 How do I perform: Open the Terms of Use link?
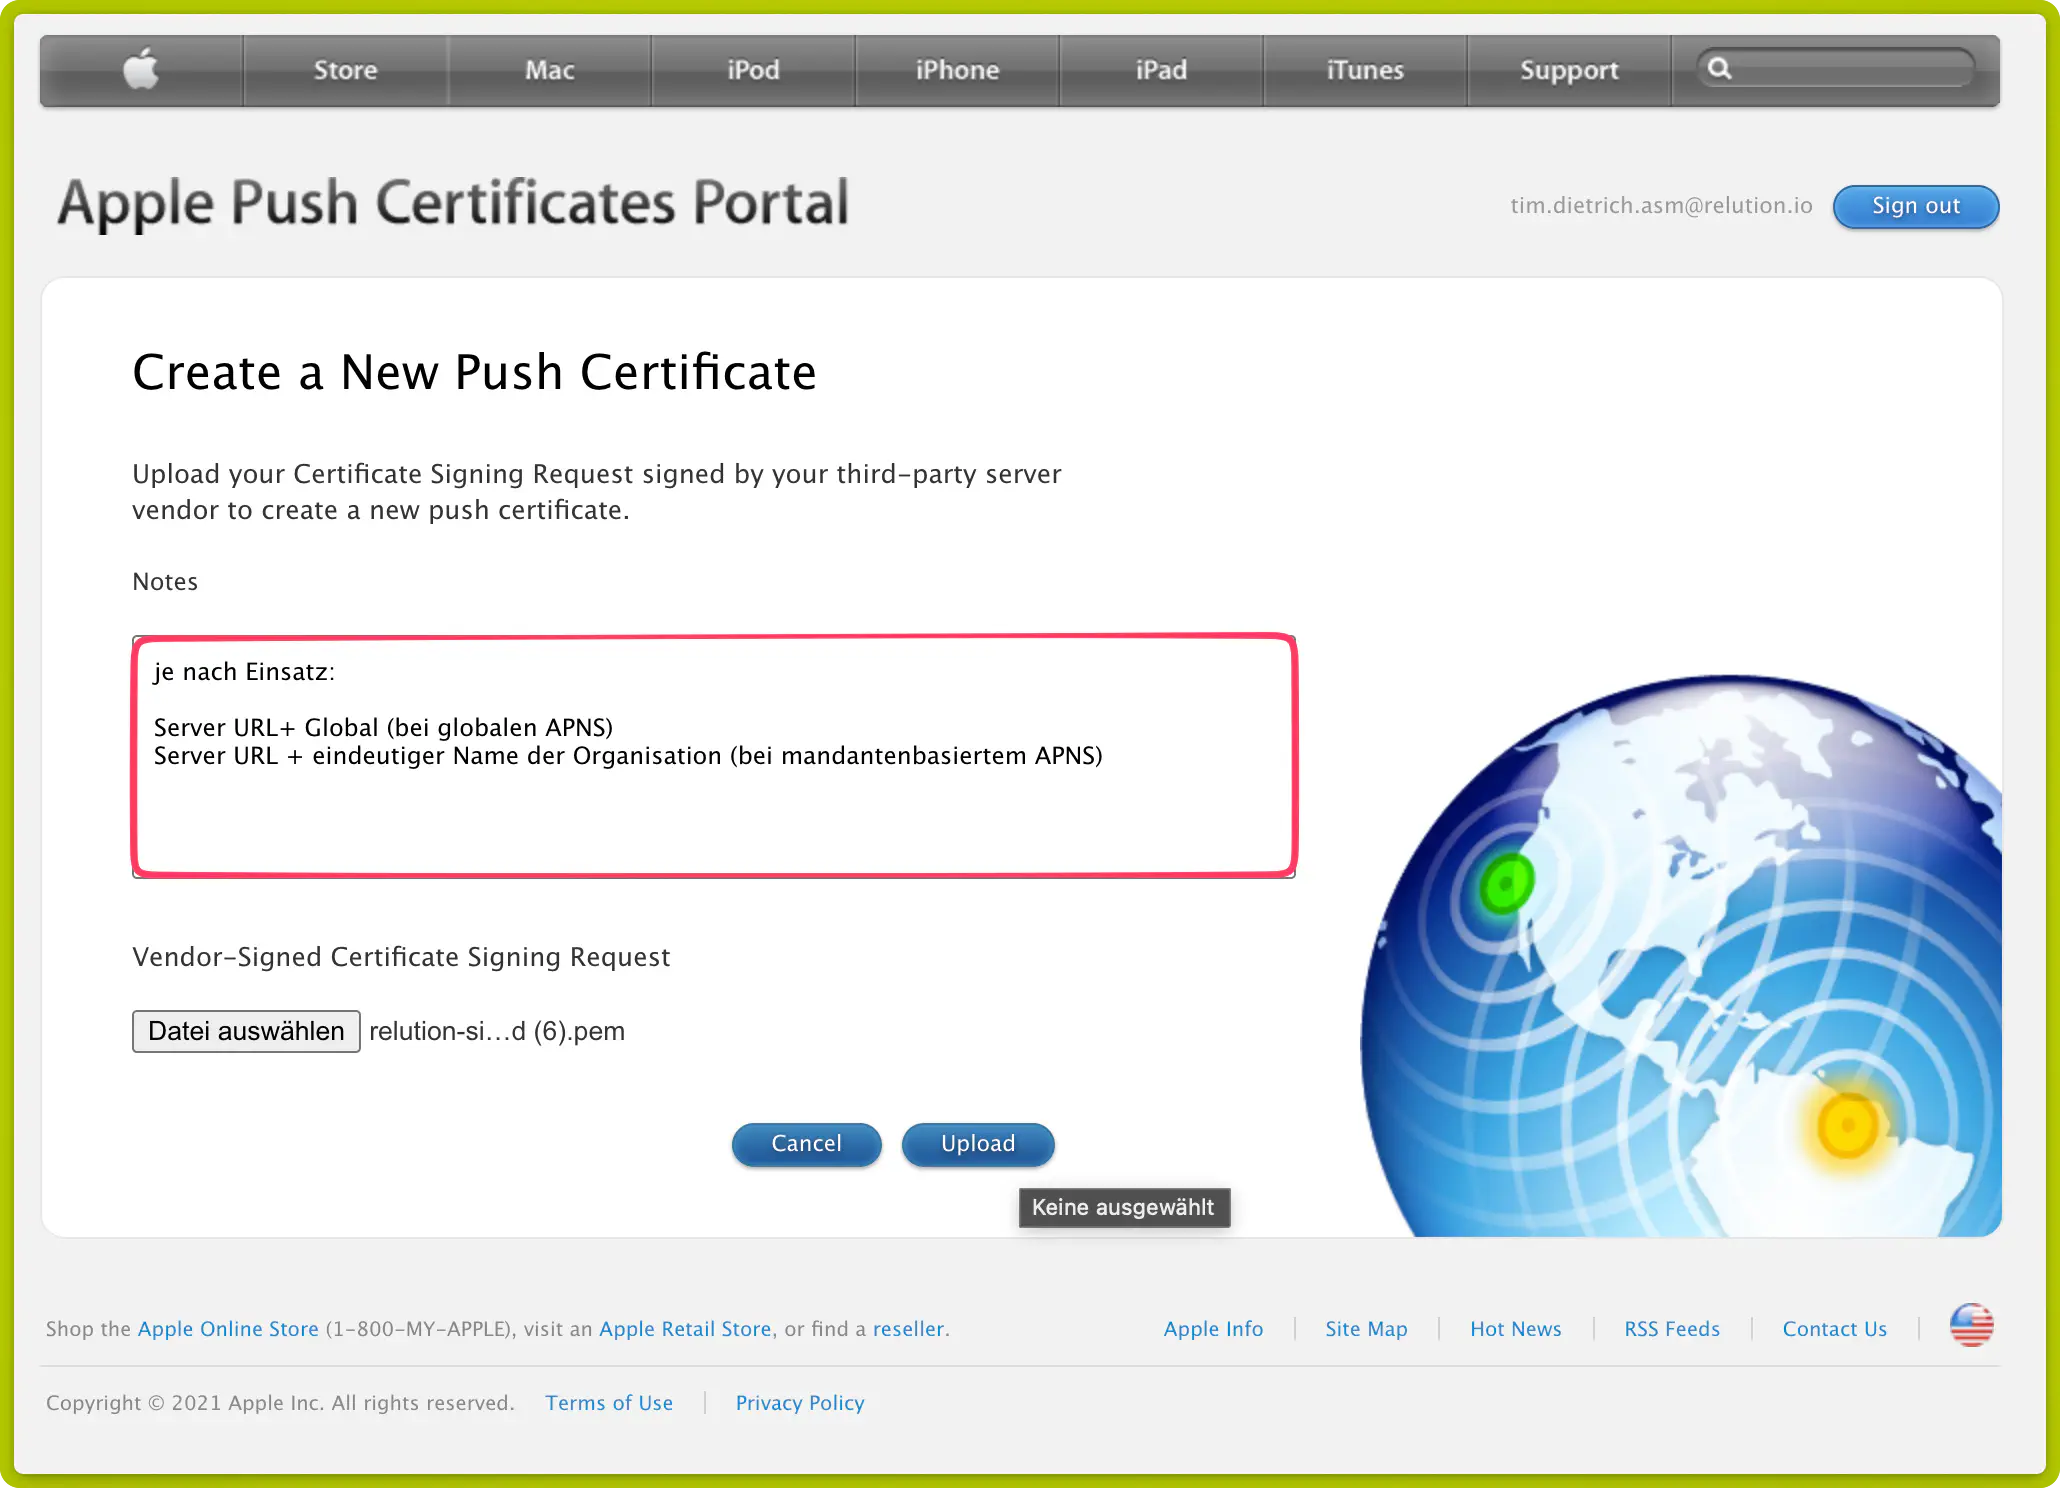[609, 1403]
